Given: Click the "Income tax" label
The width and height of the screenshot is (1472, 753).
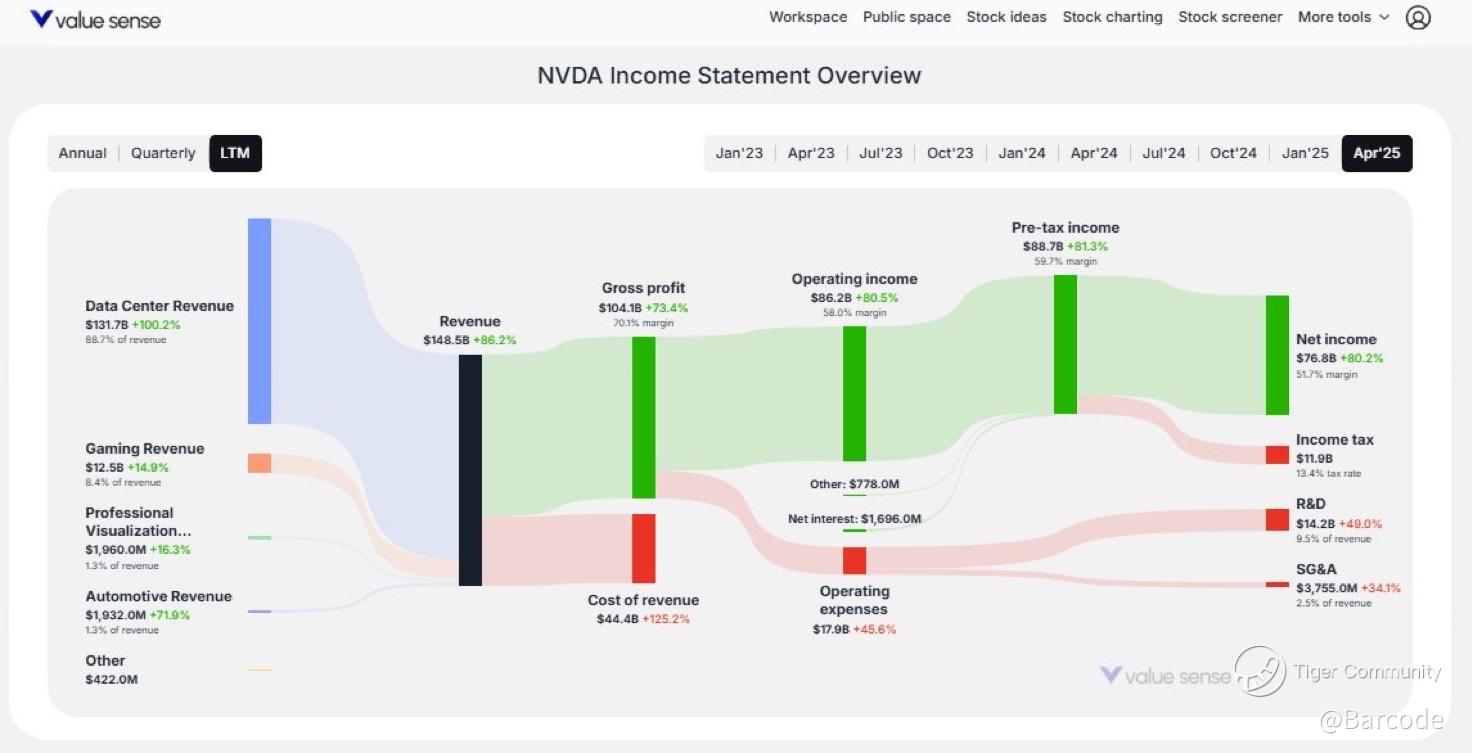Looking at the screenshot, I should [x=1335, y=439].
